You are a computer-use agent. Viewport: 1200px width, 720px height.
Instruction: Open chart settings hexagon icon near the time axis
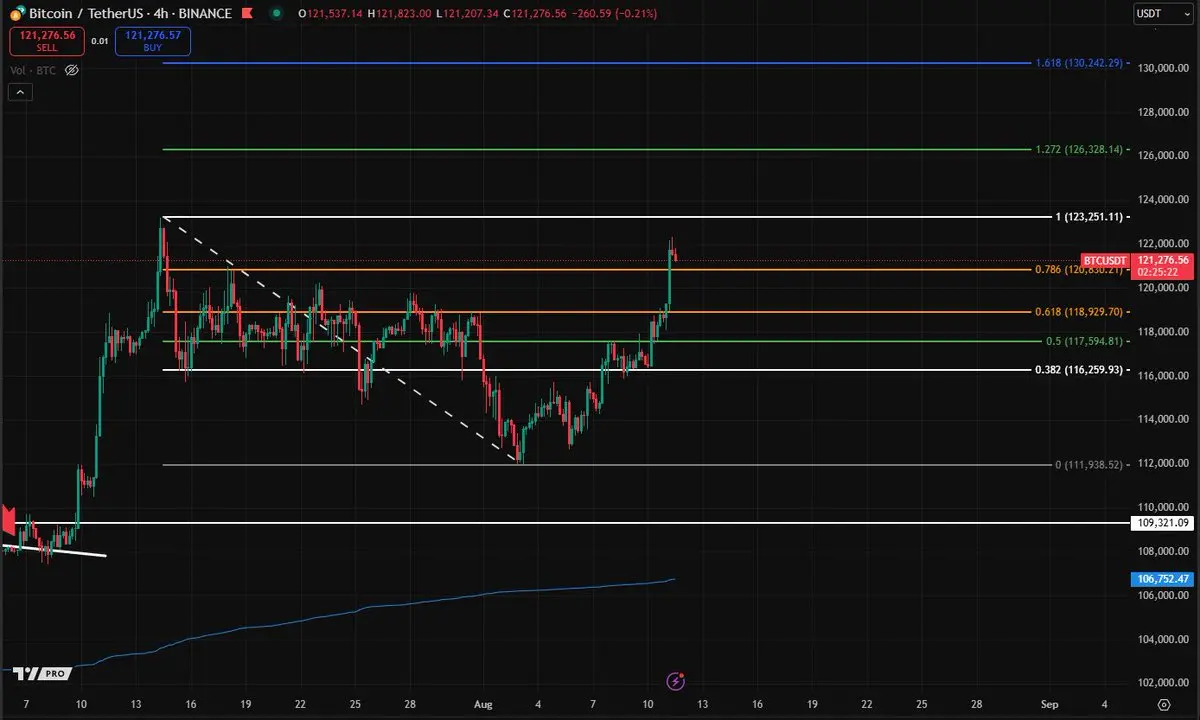1164,704
